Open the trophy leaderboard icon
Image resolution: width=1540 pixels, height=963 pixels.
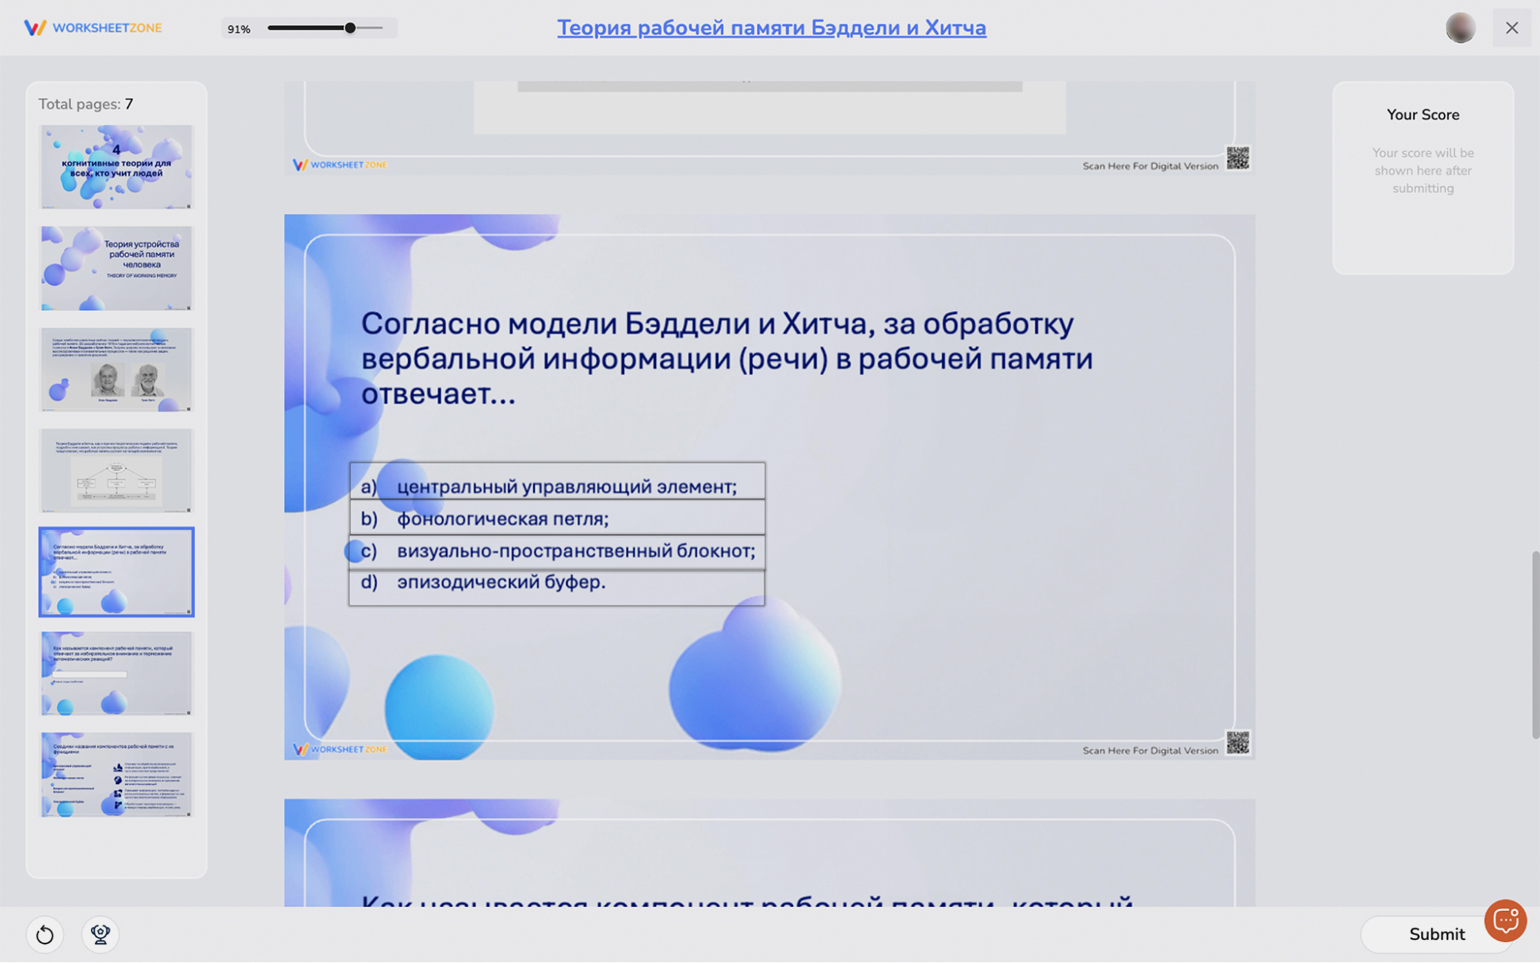pos(100,934)
